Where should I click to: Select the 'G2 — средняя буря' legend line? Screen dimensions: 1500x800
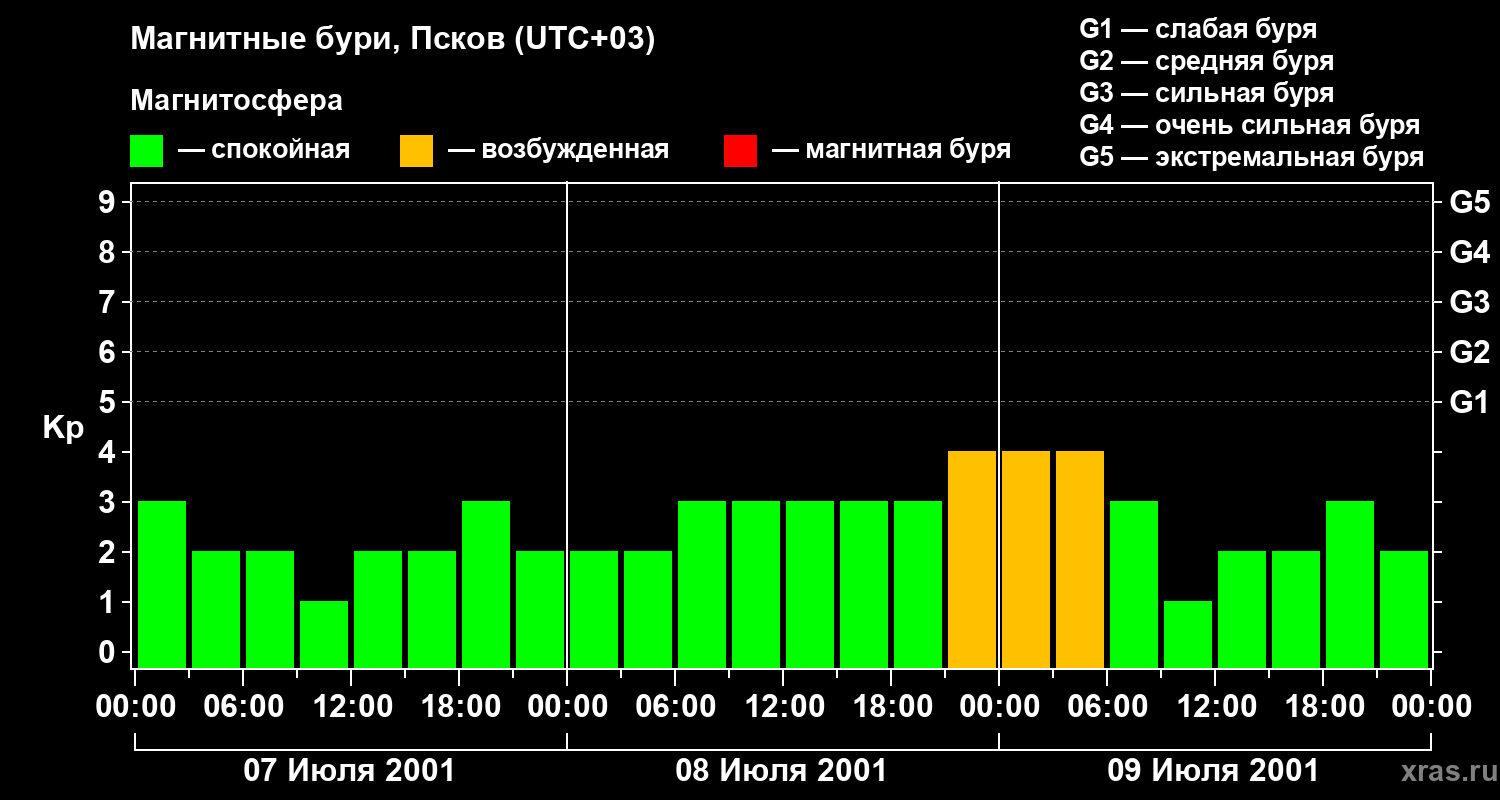[x=1206, y=61]
